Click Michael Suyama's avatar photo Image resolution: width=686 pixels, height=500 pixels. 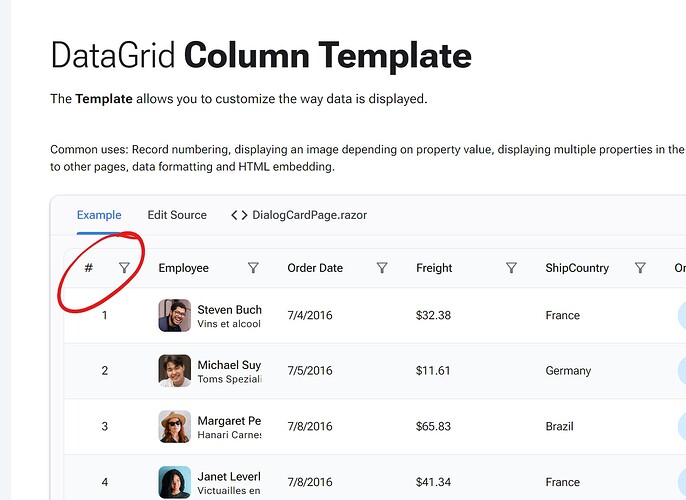point(174,371)
